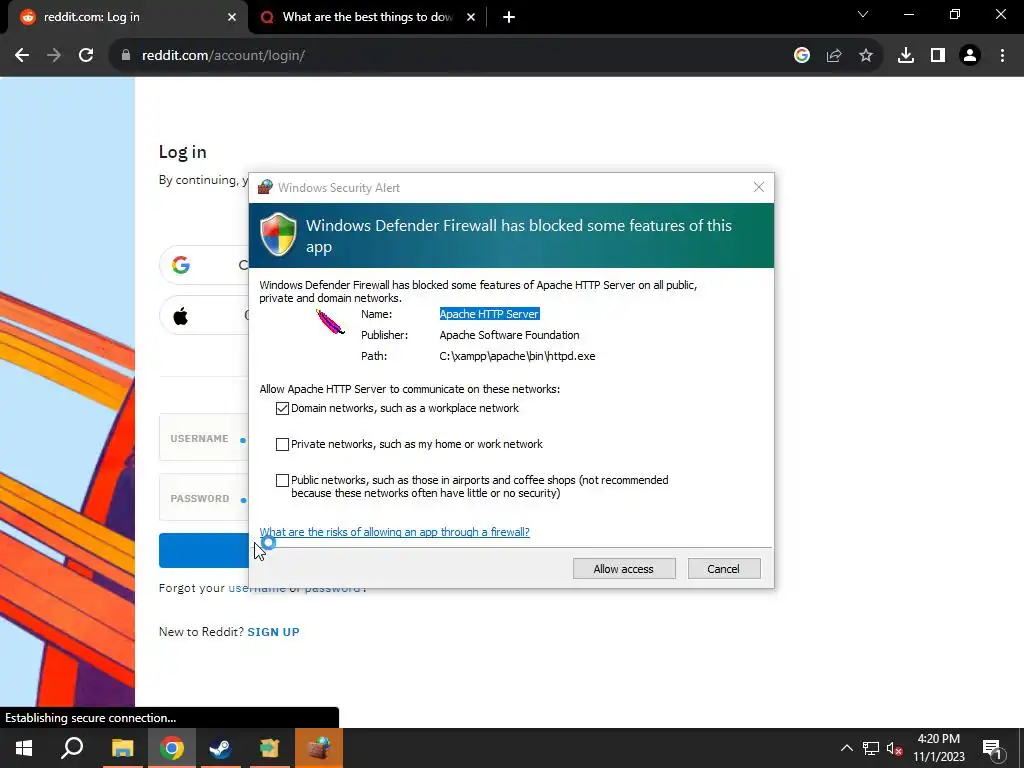Viewport: 1024px width, 768px height.
Task: Click the XAMPP installer taskbar icon
Action: click(270, 748)
